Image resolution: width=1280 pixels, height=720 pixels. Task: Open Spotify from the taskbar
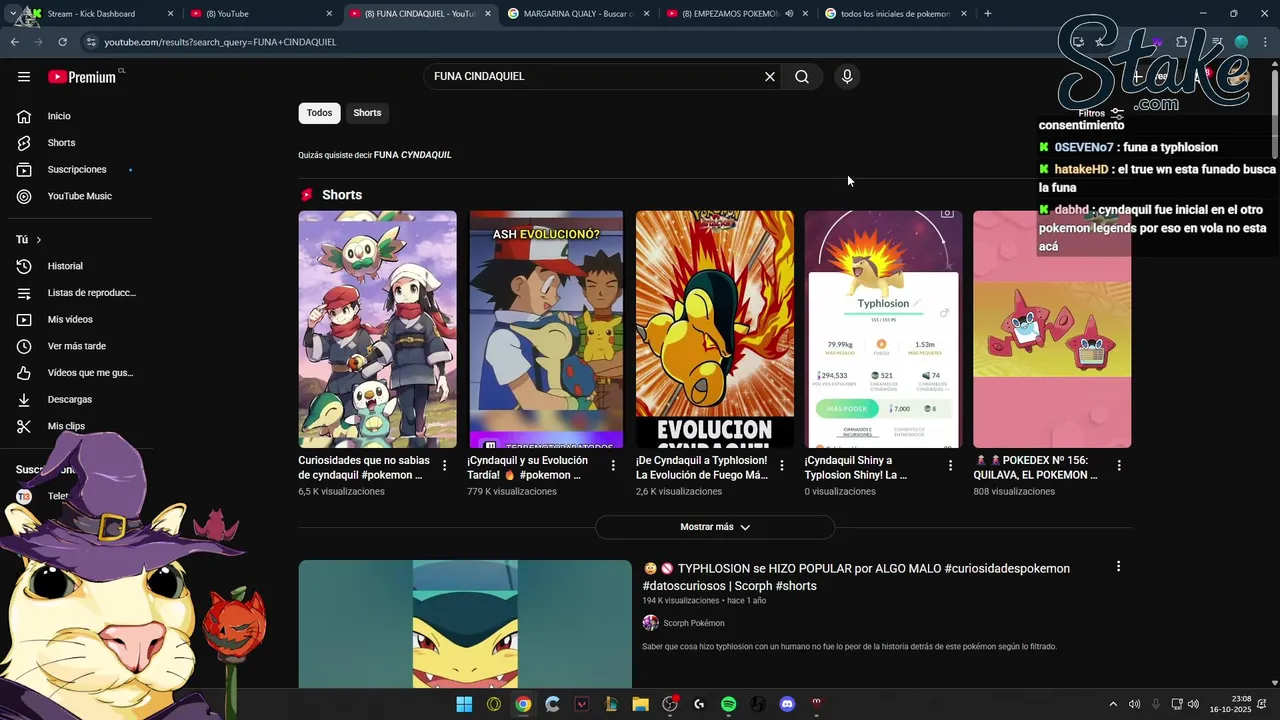728,704
